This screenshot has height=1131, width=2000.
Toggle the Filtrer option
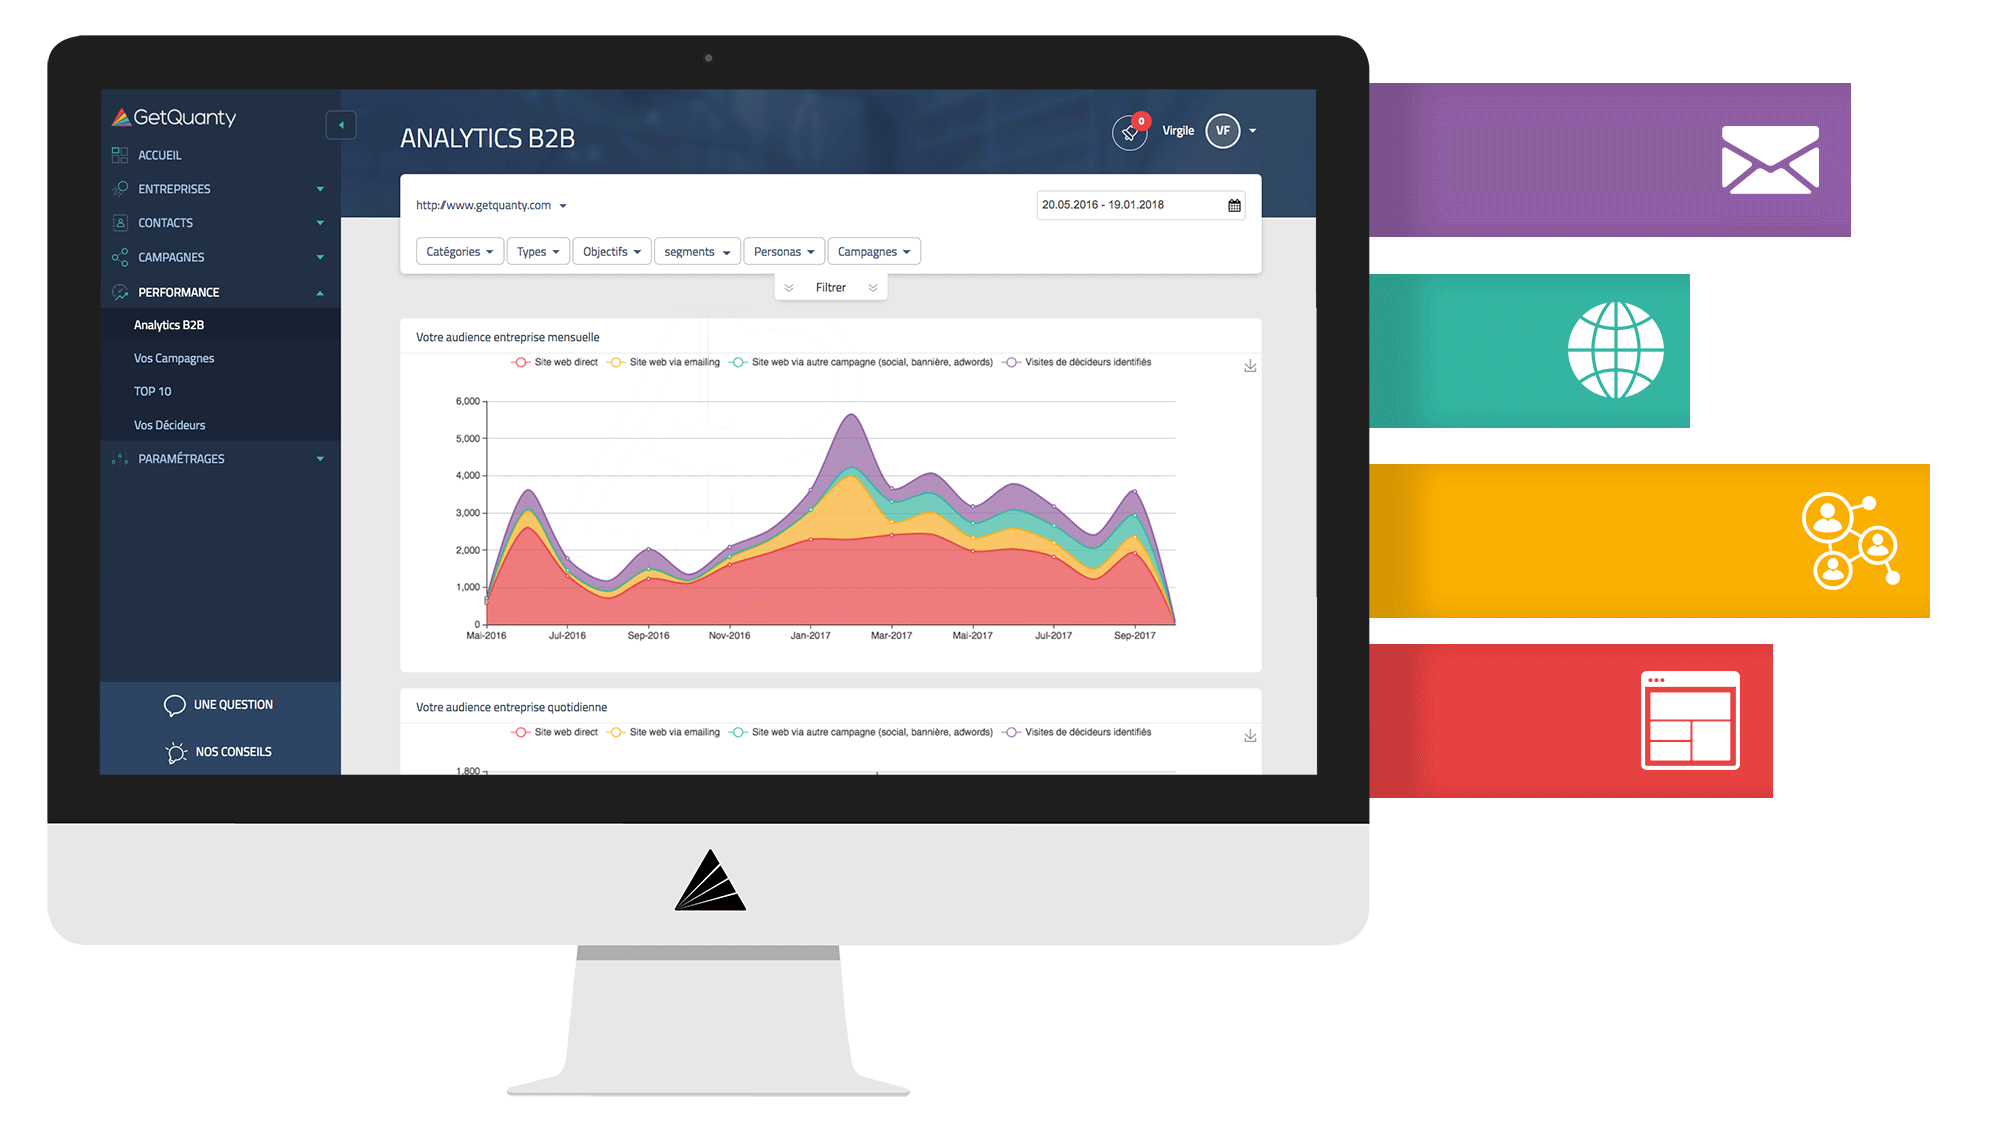(x=830, y=287)
